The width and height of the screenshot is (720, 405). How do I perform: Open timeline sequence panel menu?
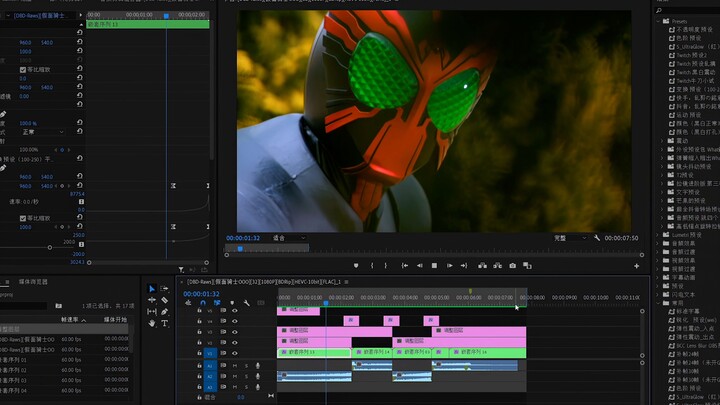coord(346,282)
